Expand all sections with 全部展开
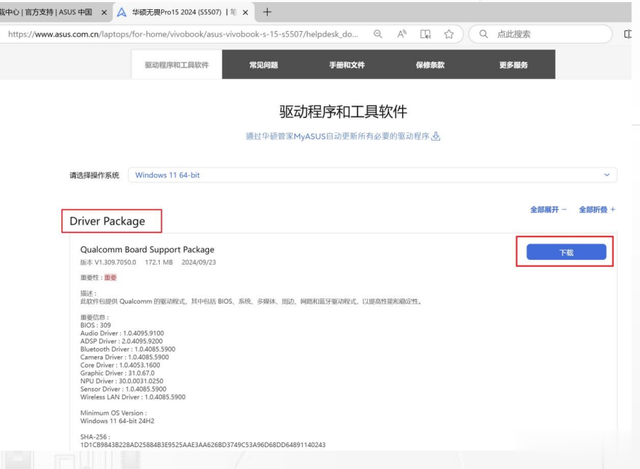 tap(548, 209)
